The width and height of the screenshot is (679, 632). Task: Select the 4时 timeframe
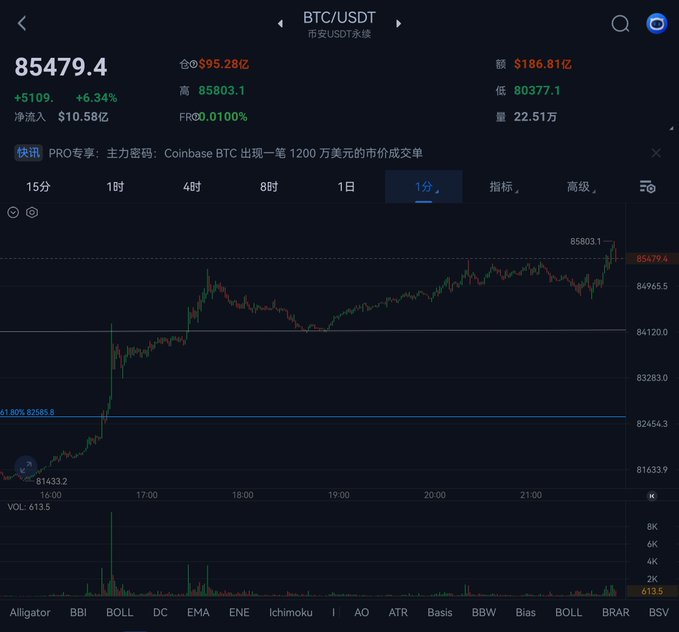coord(192,187)
